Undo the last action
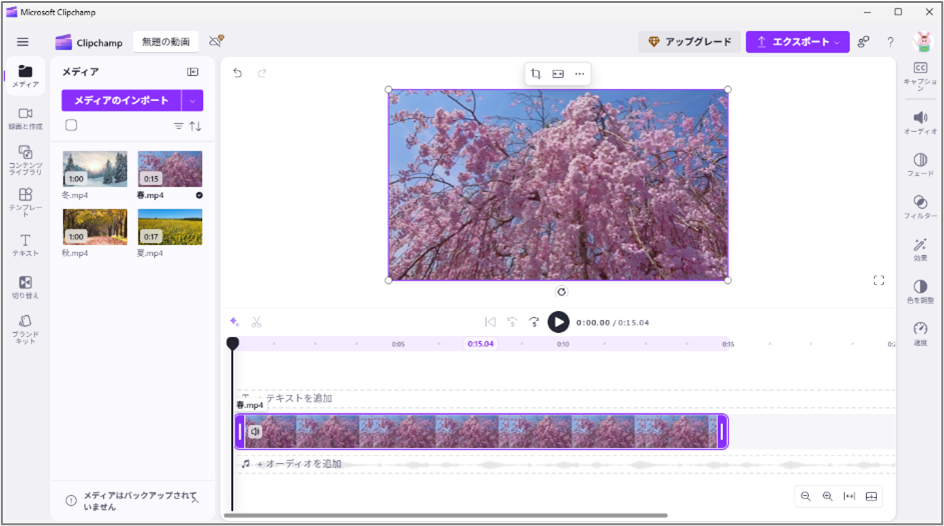 (x=238, y=73)
